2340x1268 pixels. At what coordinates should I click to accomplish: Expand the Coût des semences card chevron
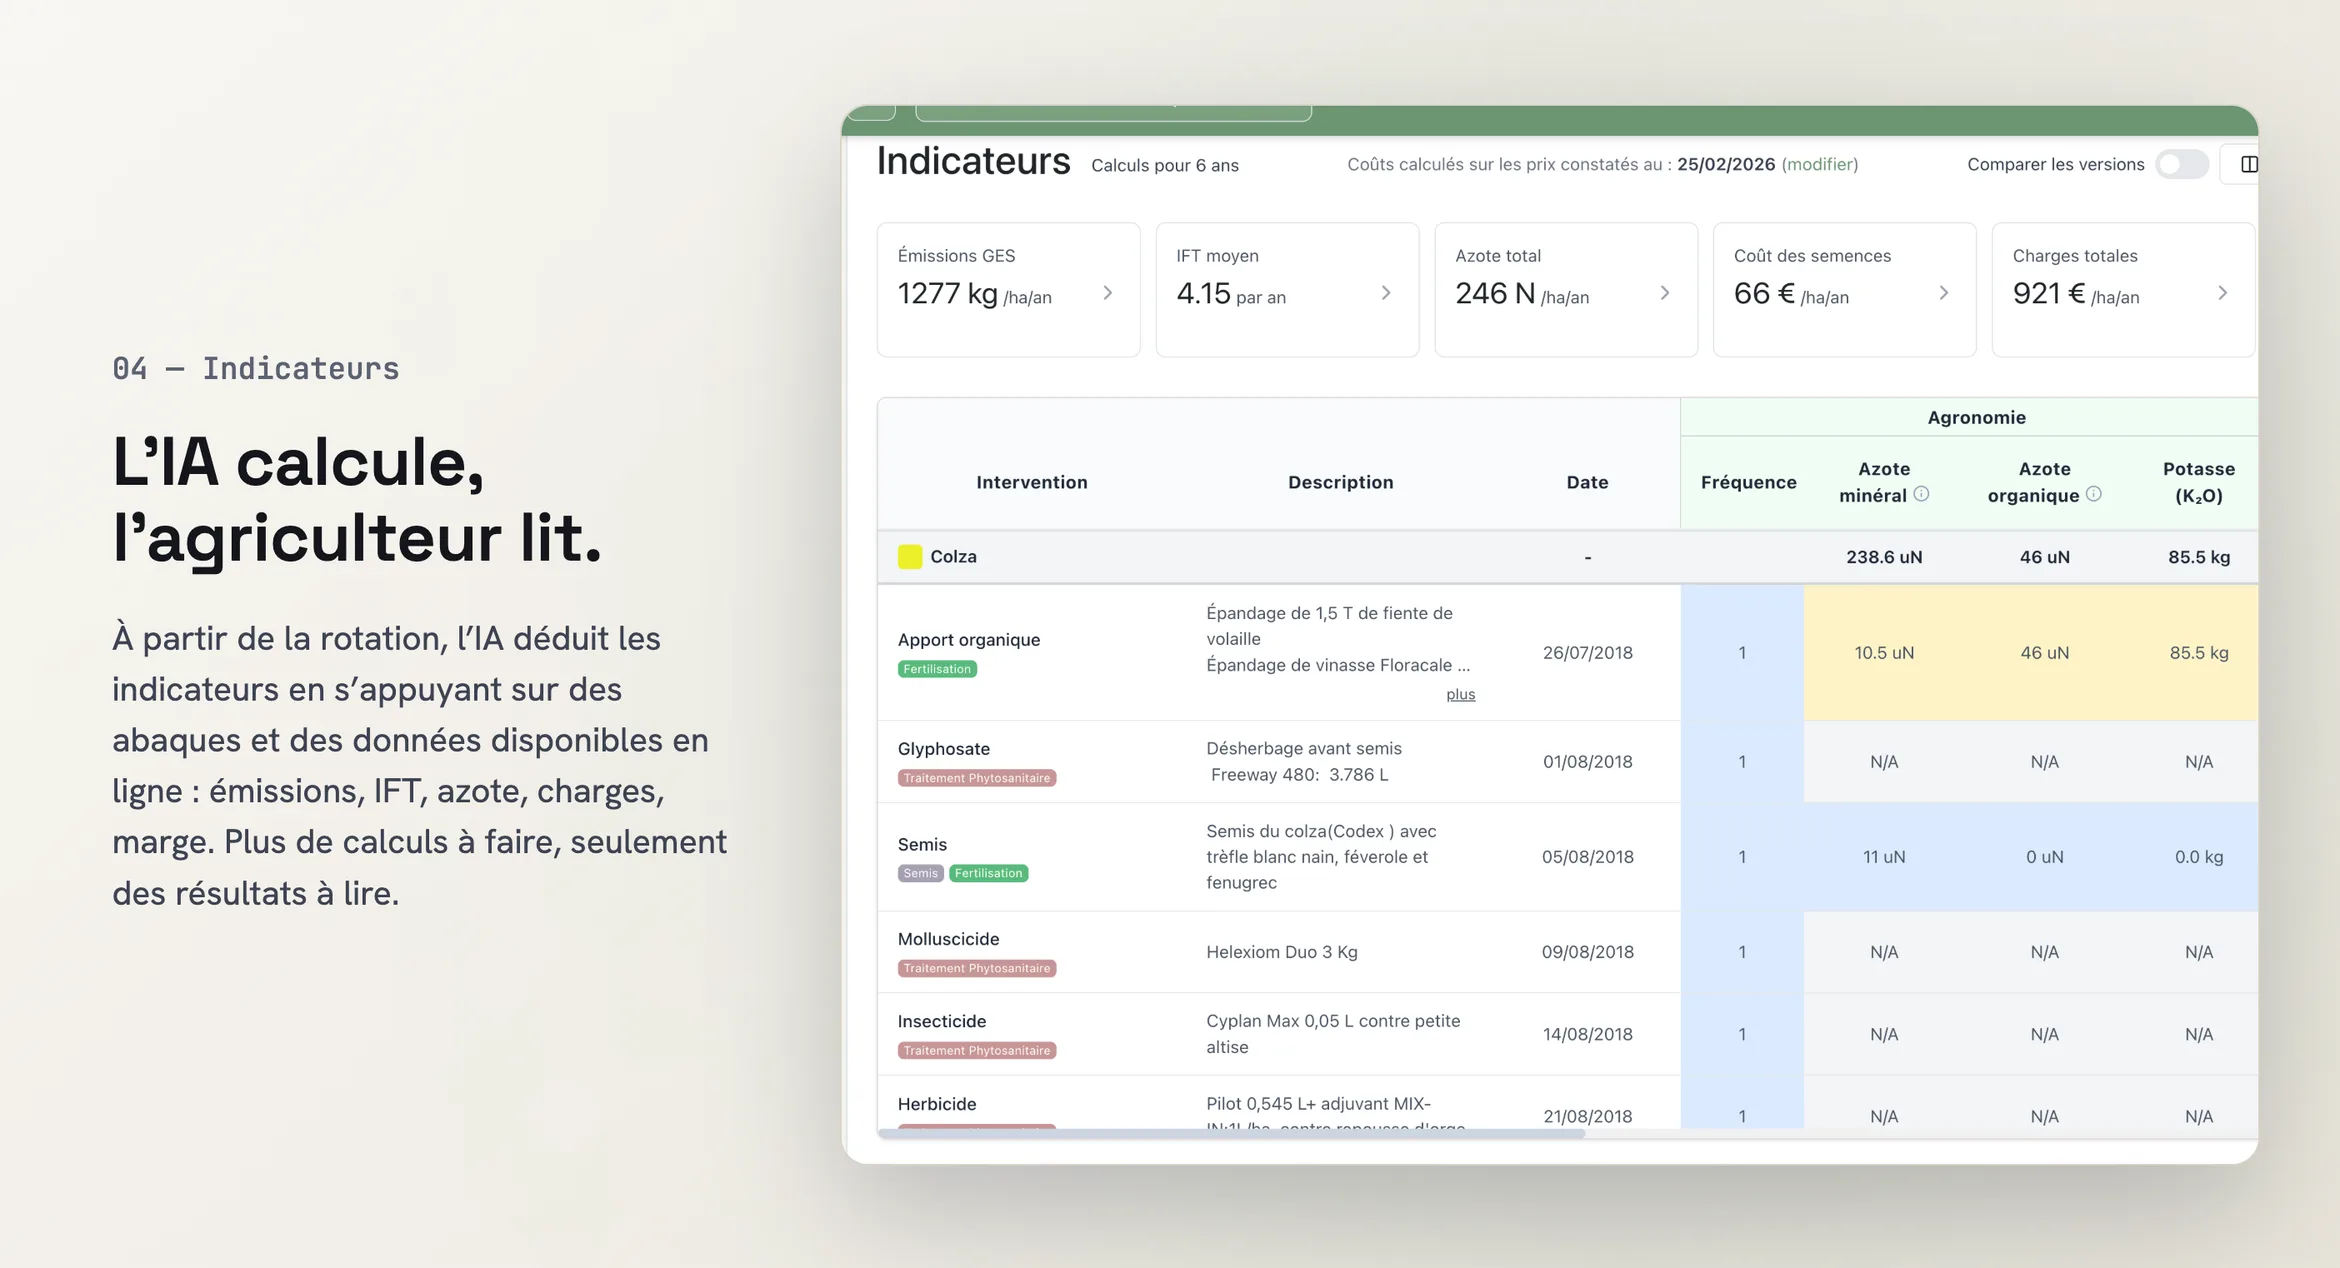(1944, 293)
